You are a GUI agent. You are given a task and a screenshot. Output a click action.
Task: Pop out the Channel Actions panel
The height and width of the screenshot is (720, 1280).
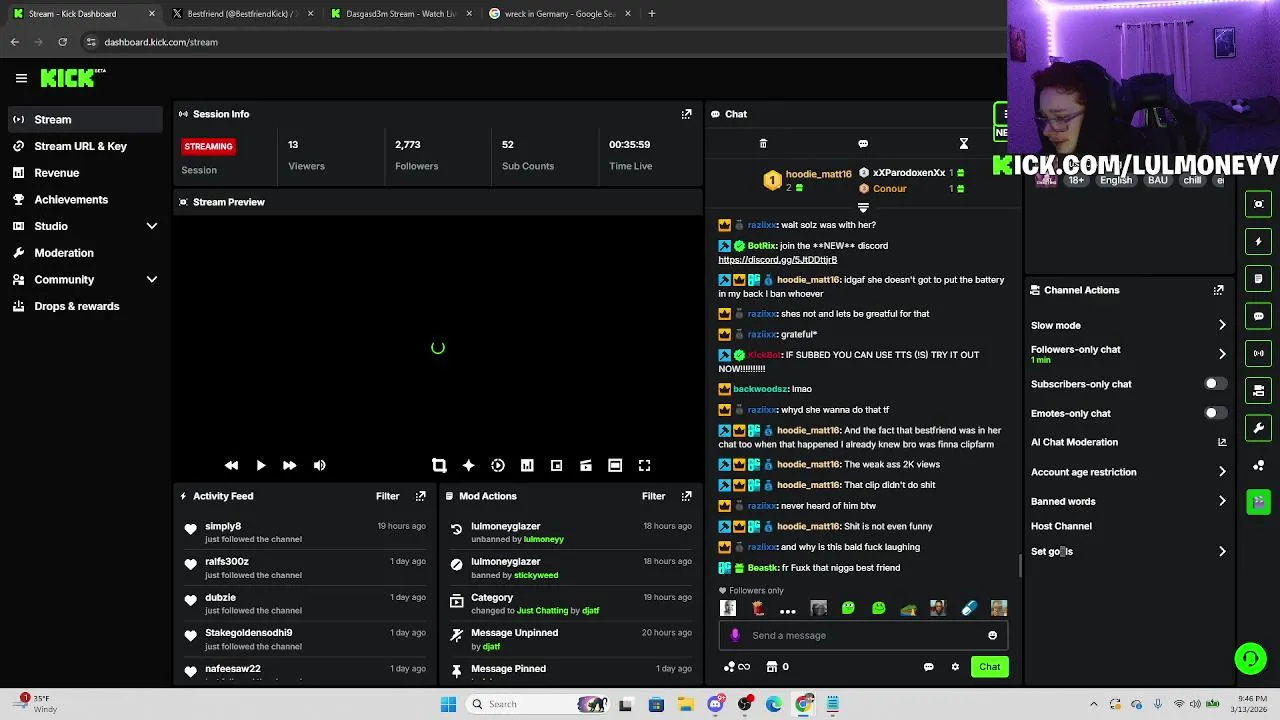point(1218,290)
